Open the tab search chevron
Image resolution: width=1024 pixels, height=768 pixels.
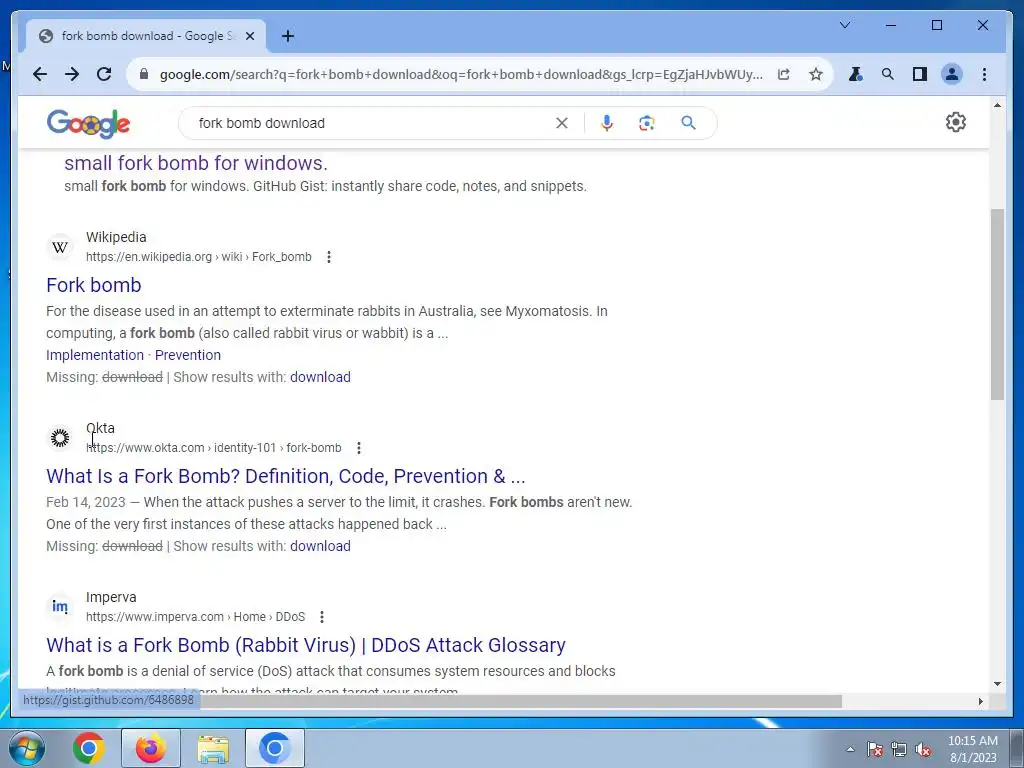click(x=844, y=25)
